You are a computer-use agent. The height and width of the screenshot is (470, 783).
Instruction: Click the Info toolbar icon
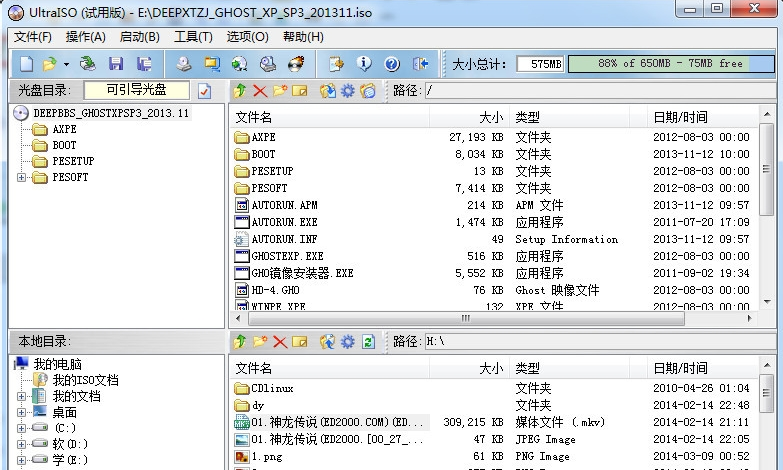click(x=364, y=64)
